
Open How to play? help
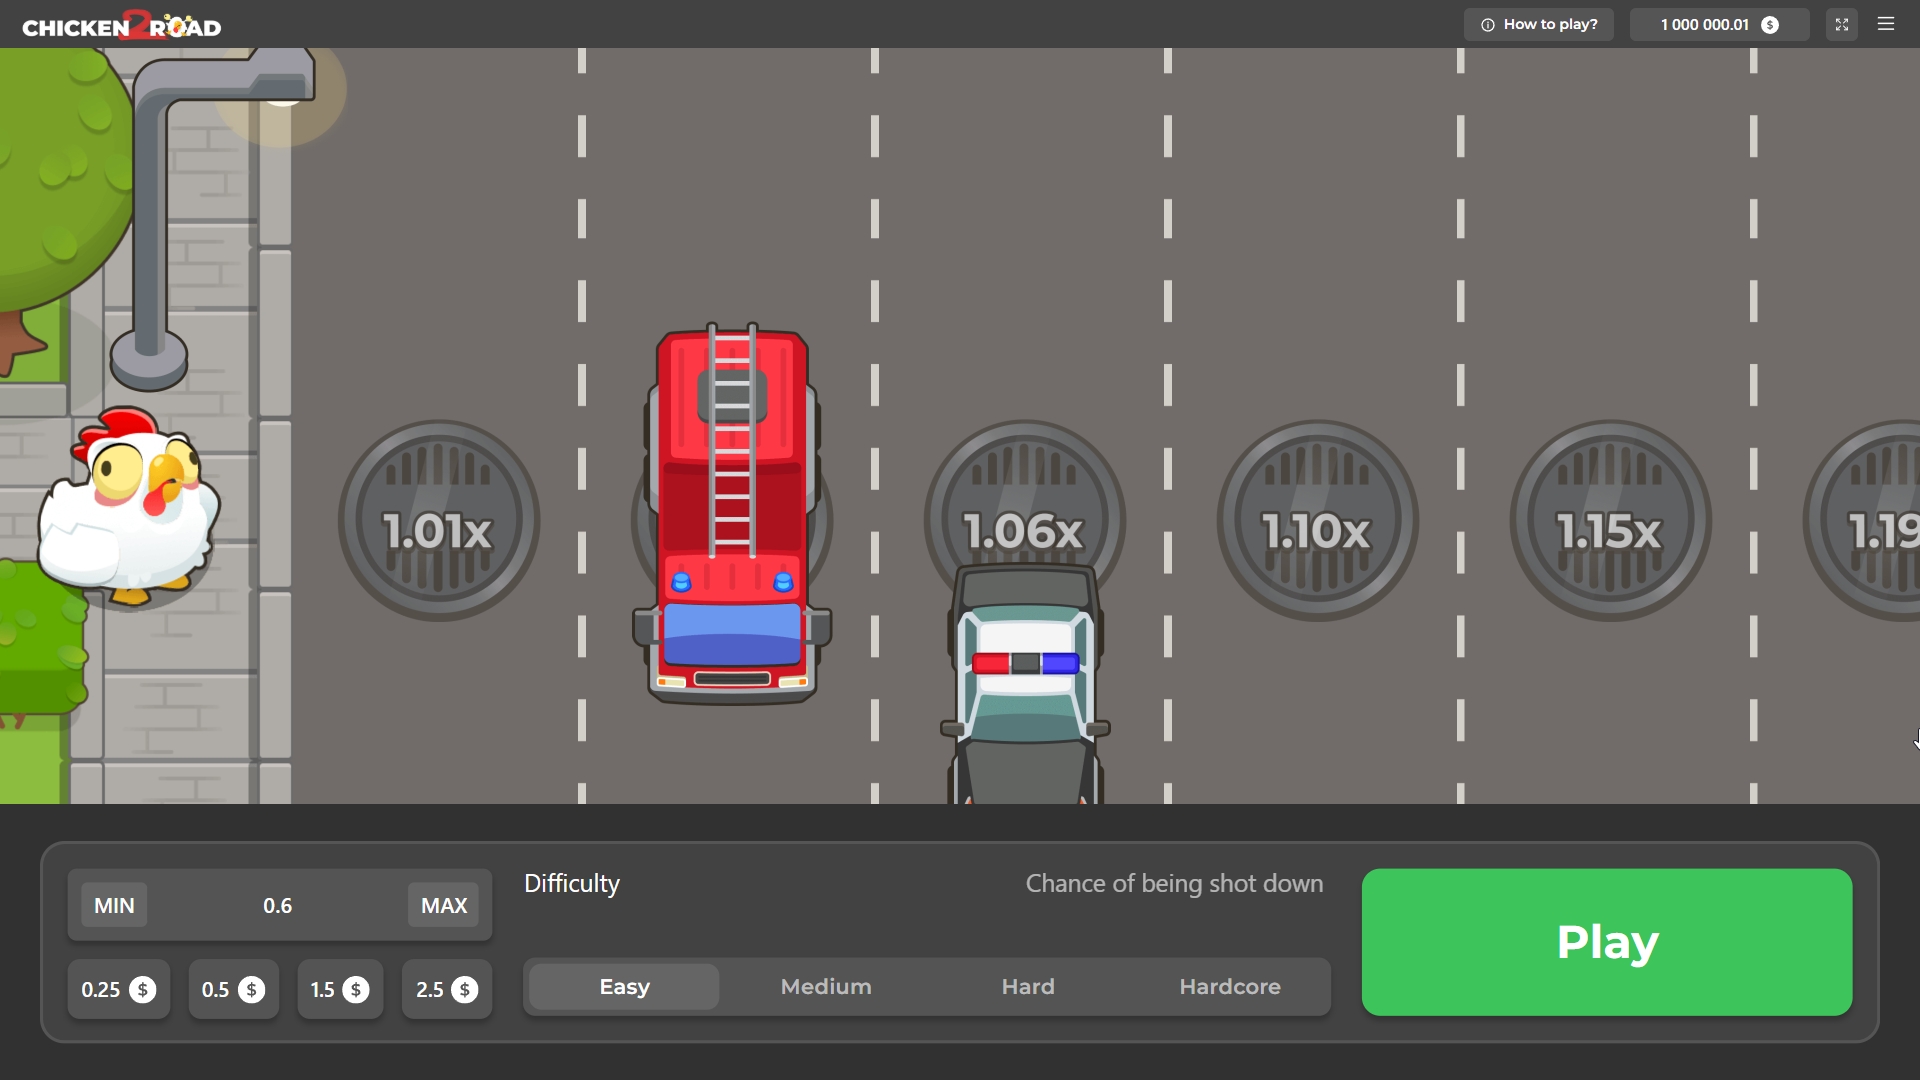1539,24
